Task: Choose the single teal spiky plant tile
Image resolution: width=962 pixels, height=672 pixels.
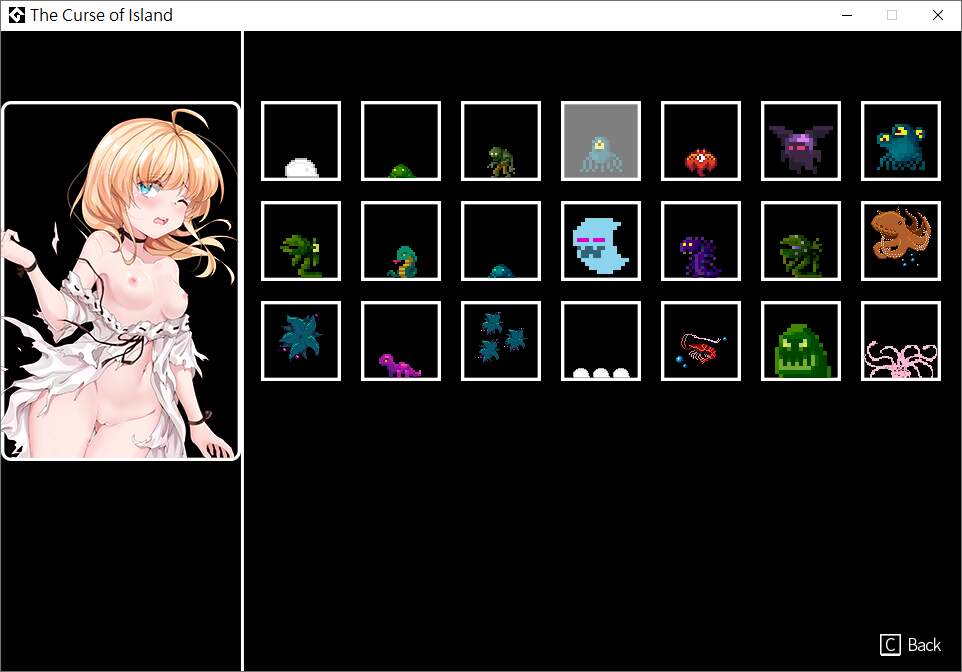Action: tap(301, 341)
